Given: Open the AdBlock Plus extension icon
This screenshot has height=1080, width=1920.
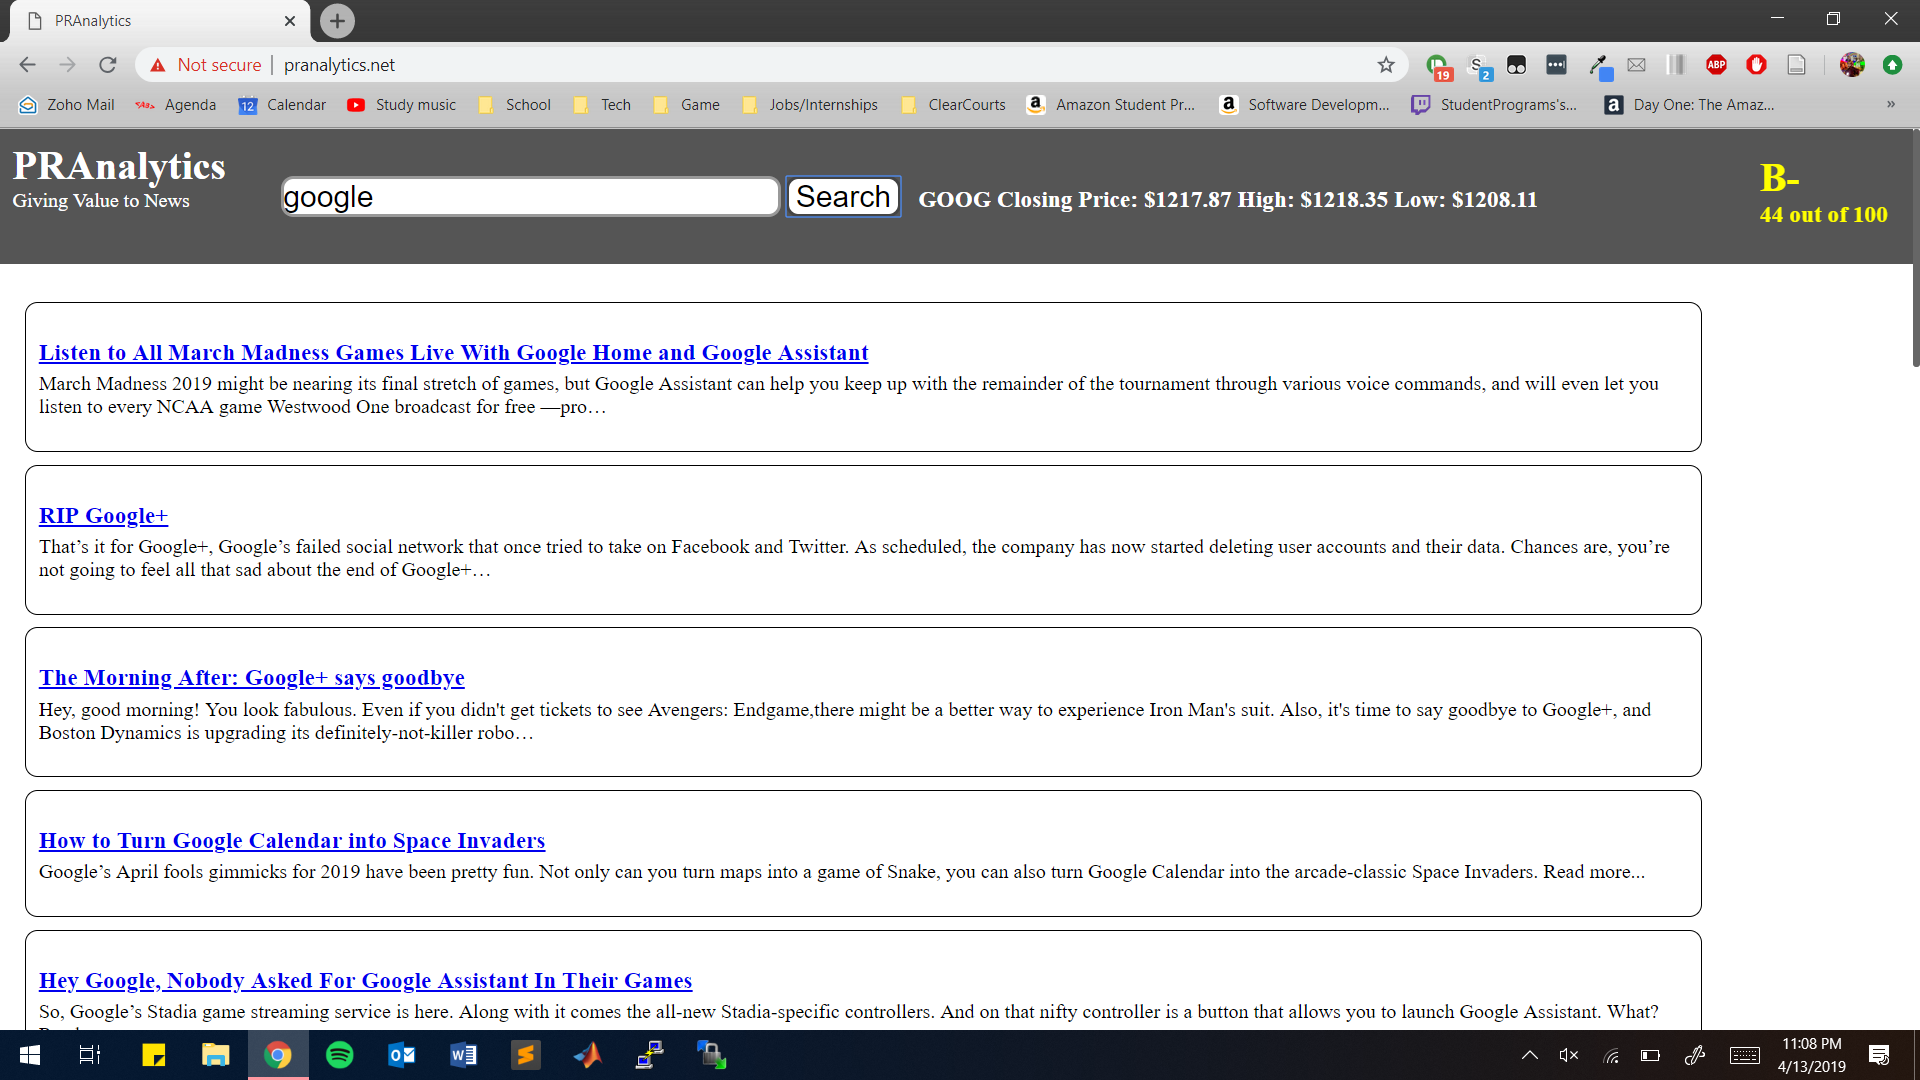Looking at the screenshot, I should [1716, 65].
